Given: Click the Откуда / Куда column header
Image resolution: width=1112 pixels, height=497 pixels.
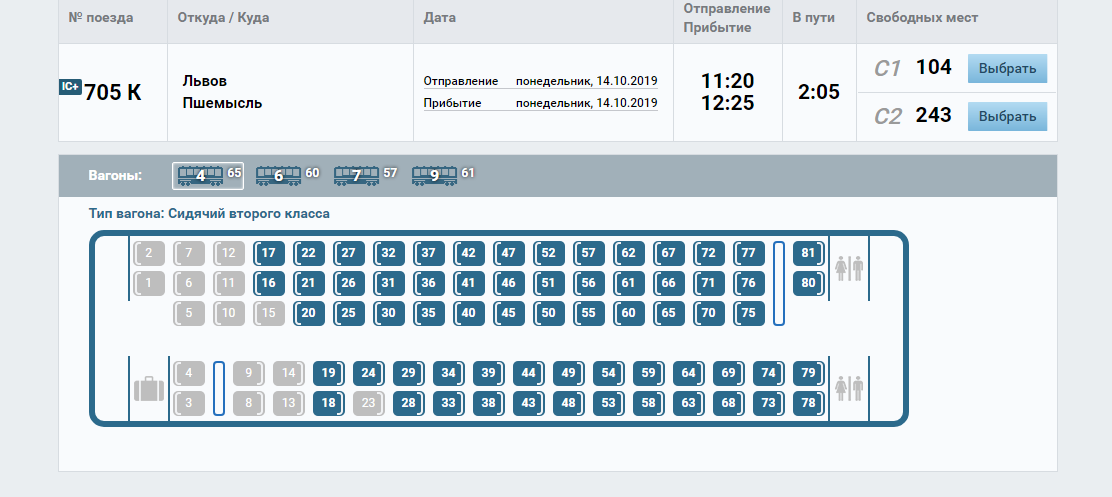Looking at the screenshot, I should pyautogui.click(x=223, y=18).
